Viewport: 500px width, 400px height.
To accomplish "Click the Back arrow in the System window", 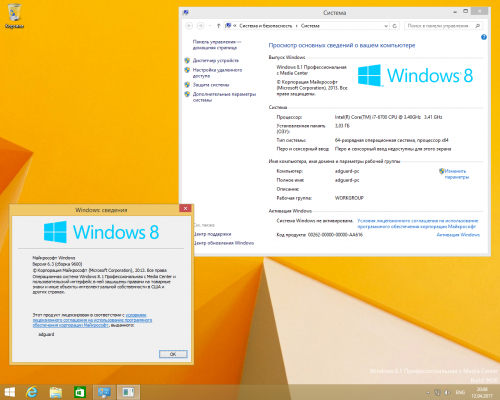I will [189, 26].
